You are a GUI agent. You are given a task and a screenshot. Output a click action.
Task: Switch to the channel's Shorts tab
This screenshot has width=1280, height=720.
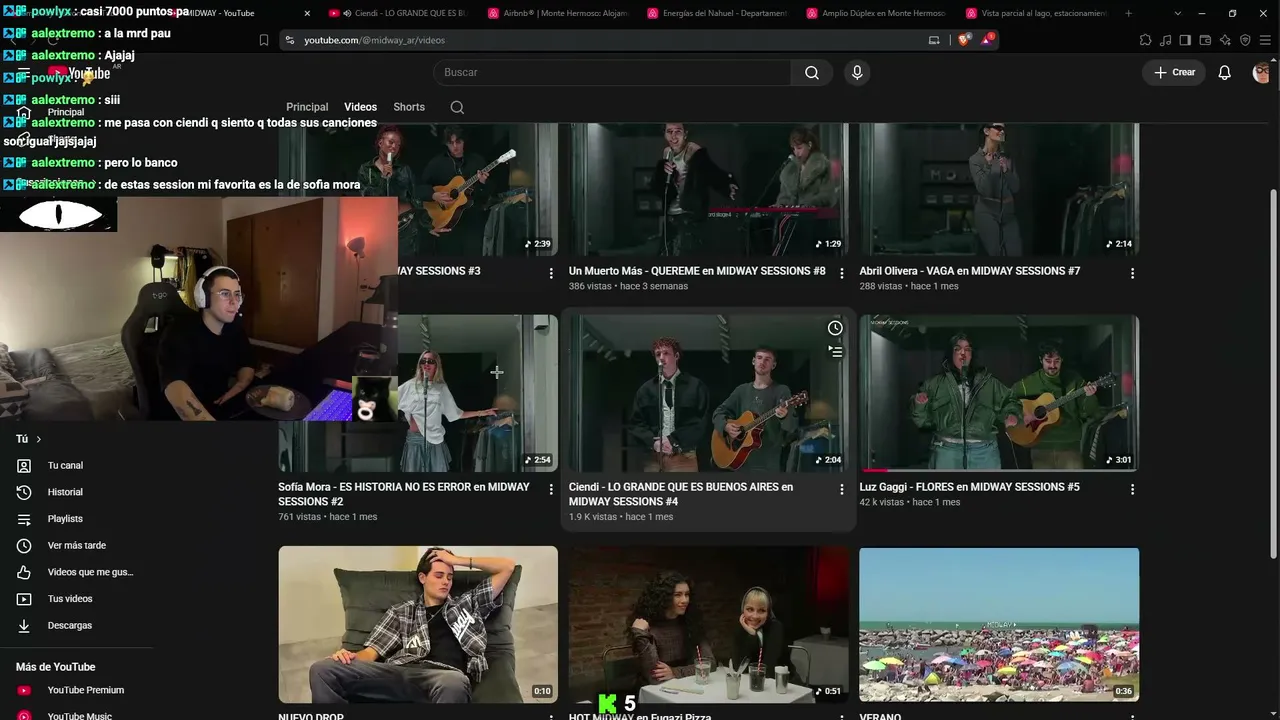pyautogui.click(x=409, y=107)
